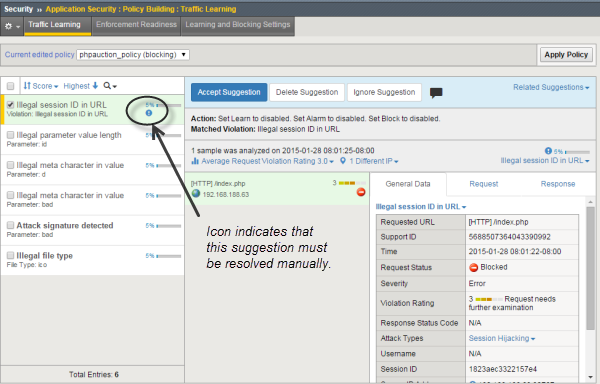Click the Session ID value 1823aec3322157e4
The height and width of the screenshot is (384, 600).
503,369
